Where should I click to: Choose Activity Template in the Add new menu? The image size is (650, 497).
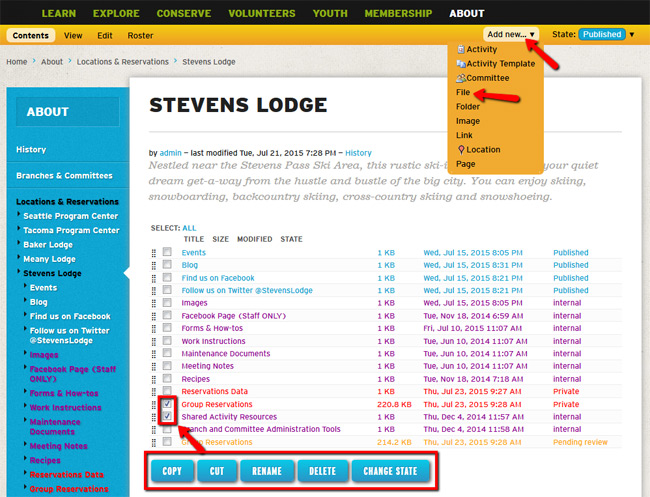click(x=500, y=63)
